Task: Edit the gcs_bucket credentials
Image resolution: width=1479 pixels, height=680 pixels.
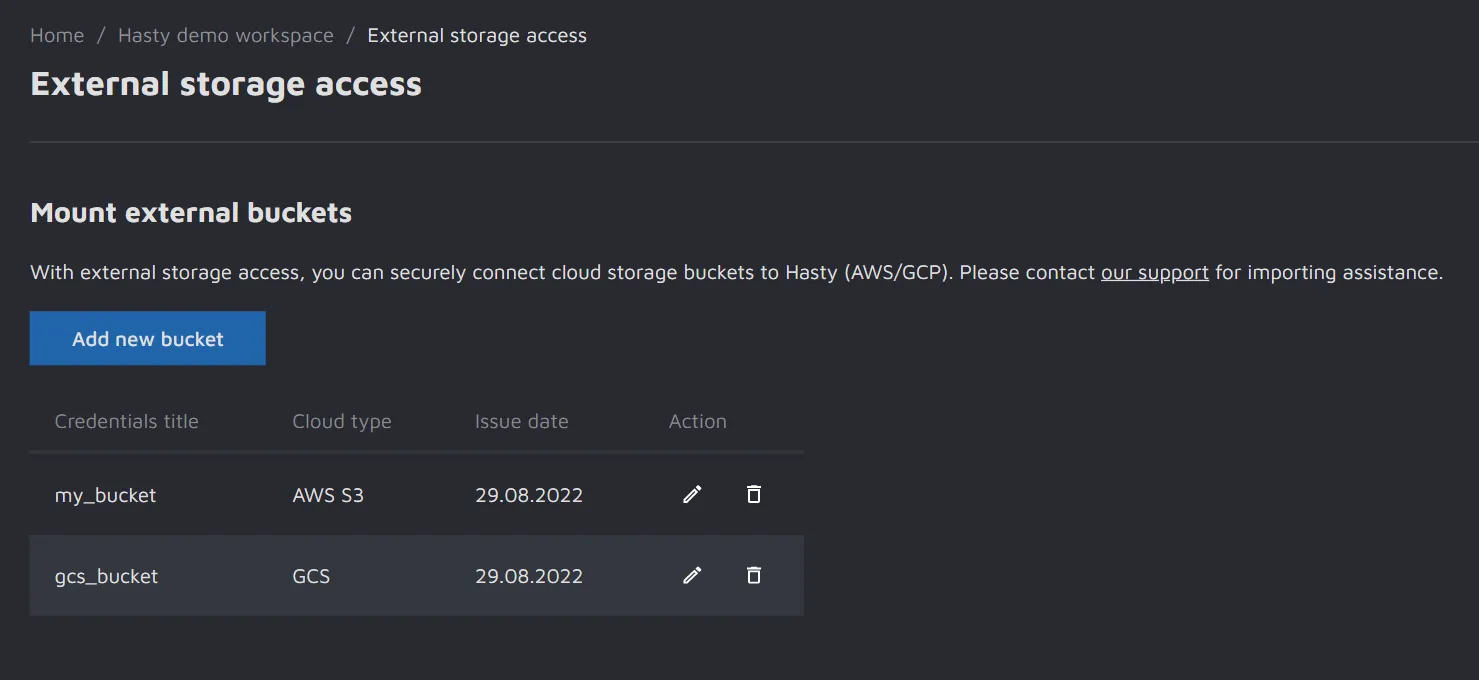Action: coord(692,575)
